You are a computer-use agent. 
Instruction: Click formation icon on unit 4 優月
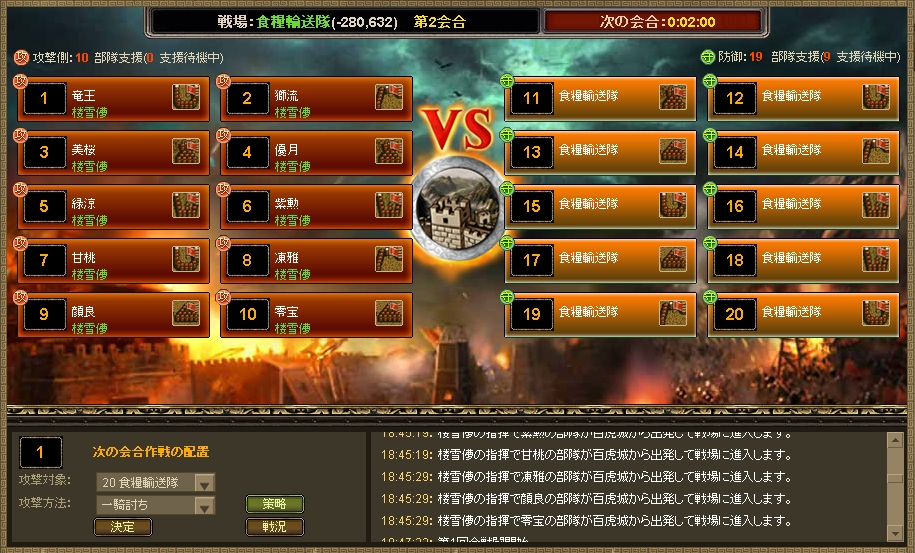click(x=389, y=151)
